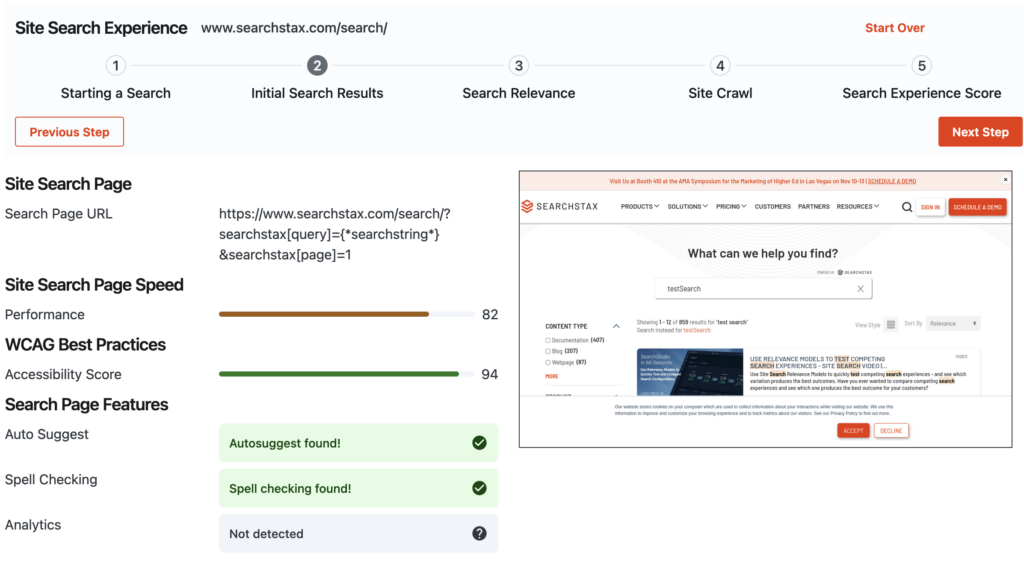Select the Webpage (87) checkbox
The height and width of the screenshot is (577, 1024).
(x=548, y=362)
